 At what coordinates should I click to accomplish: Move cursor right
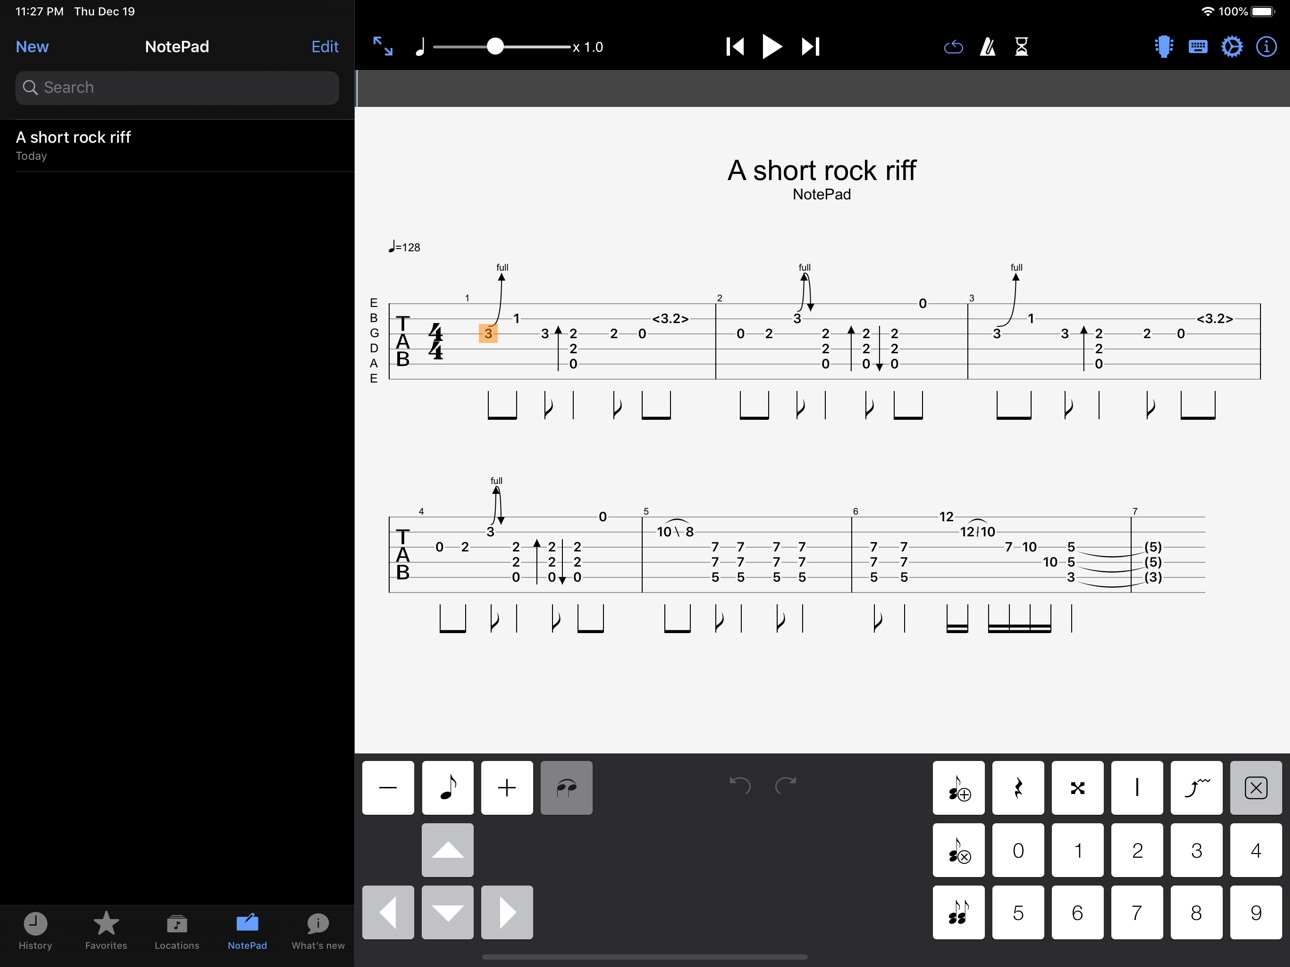point(507,912)
